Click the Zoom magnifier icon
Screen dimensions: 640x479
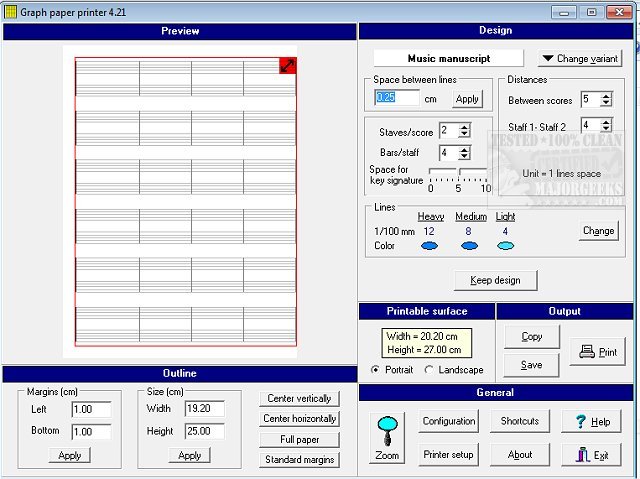(x=387, y=437)
